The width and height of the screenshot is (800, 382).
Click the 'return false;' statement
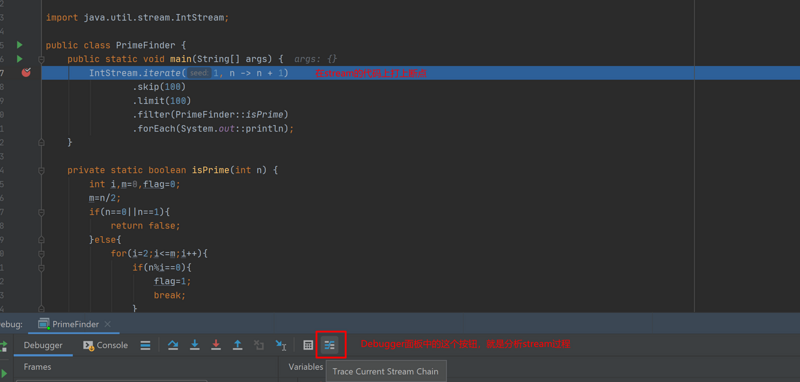[x=145, y=225]
